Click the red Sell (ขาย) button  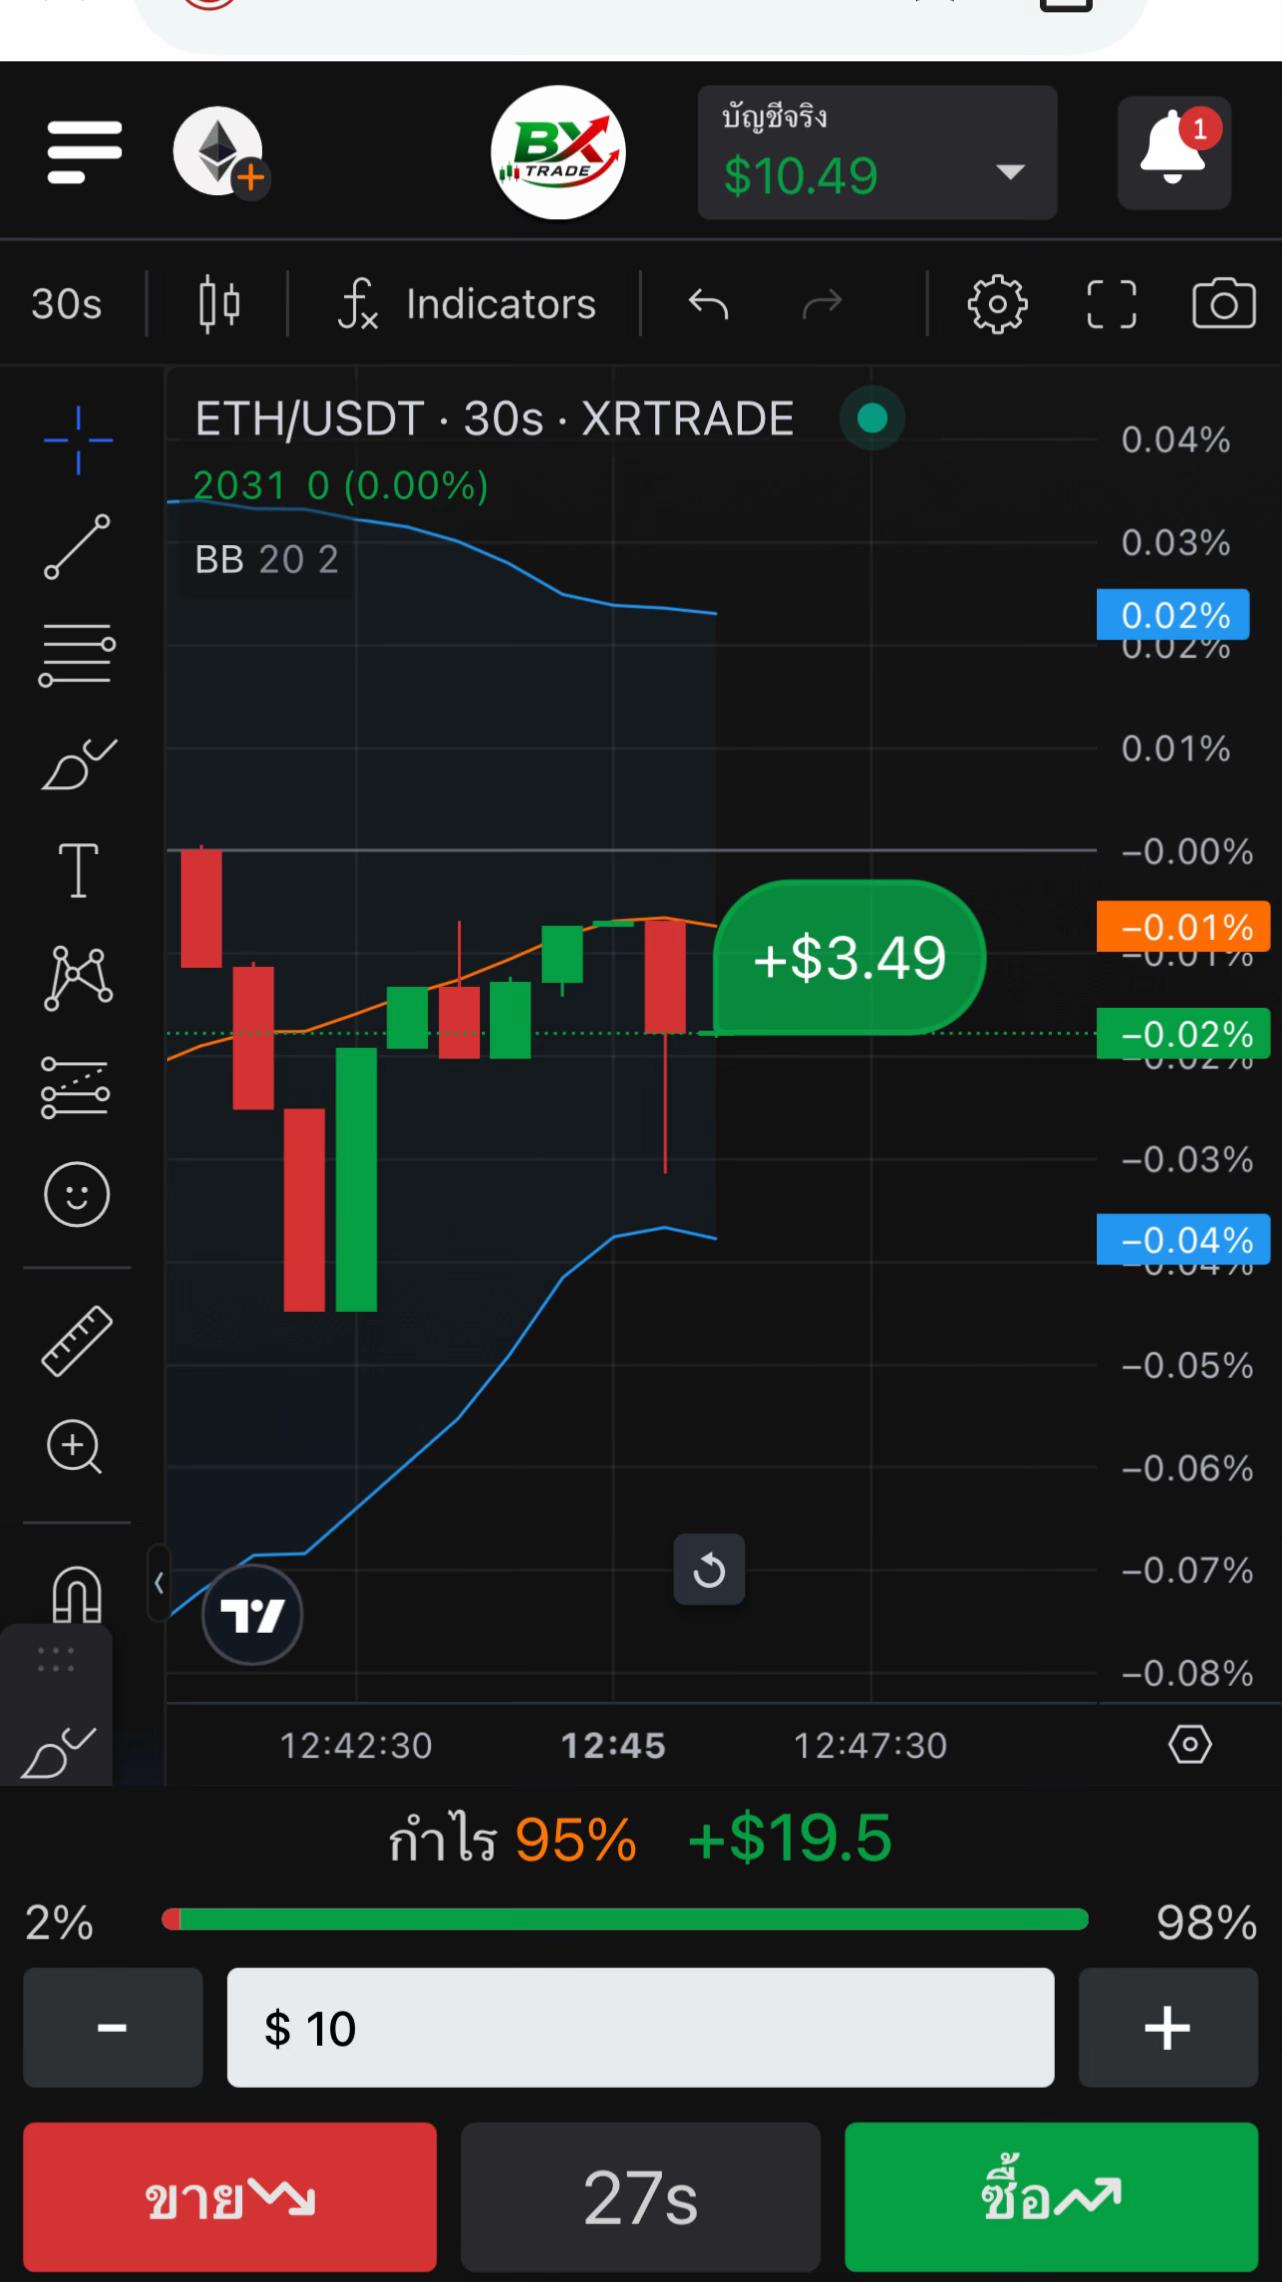tap(230, 2197)
